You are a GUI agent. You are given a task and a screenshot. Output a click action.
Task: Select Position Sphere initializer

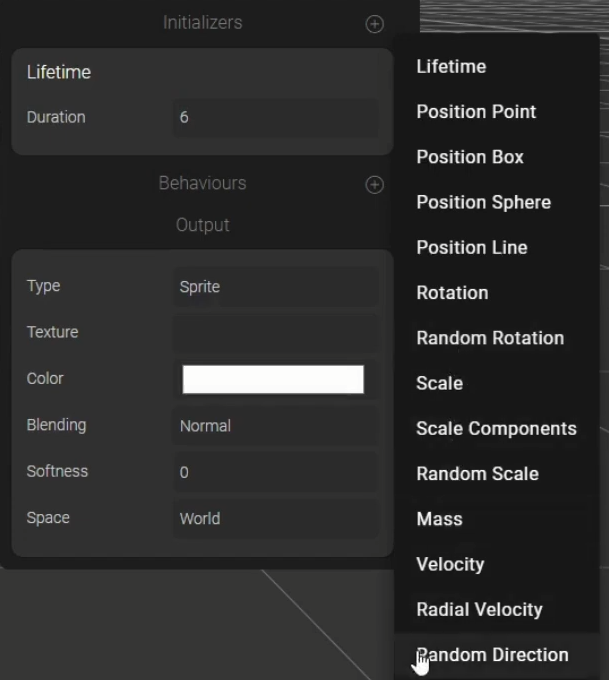483,202
